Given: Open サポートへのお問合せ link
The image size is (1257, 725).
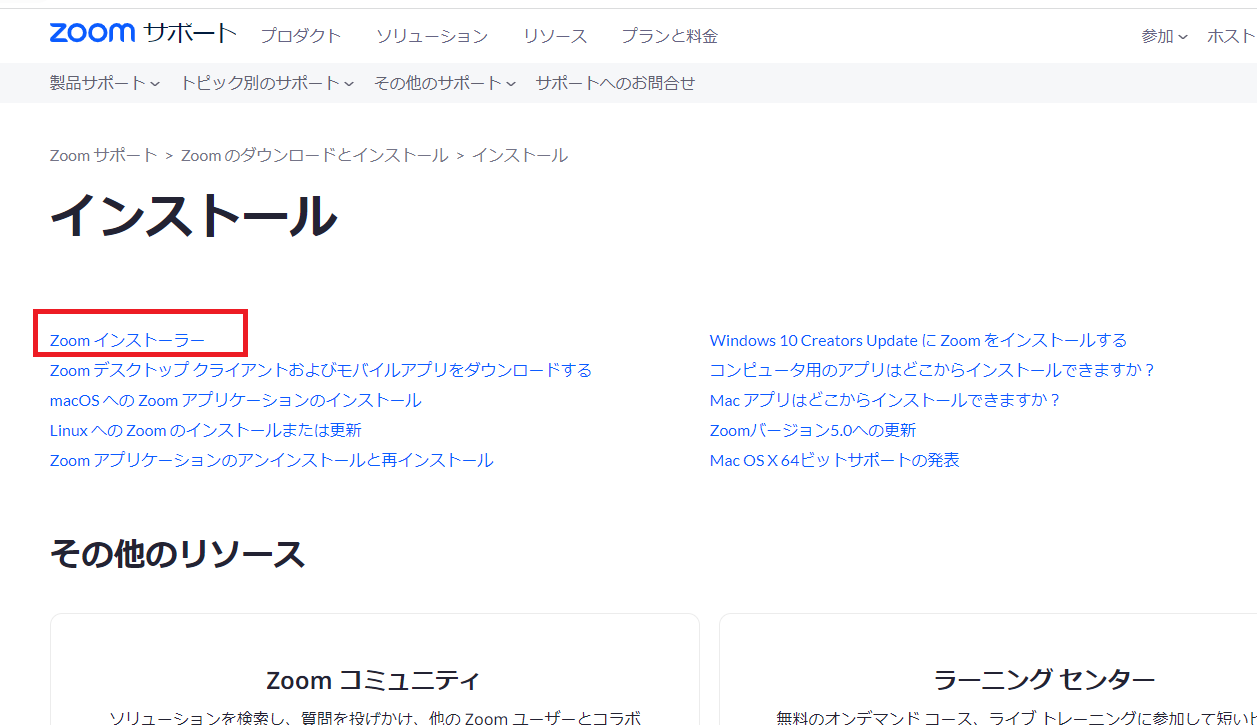Looking at the screenshot, I should point(615,83).
